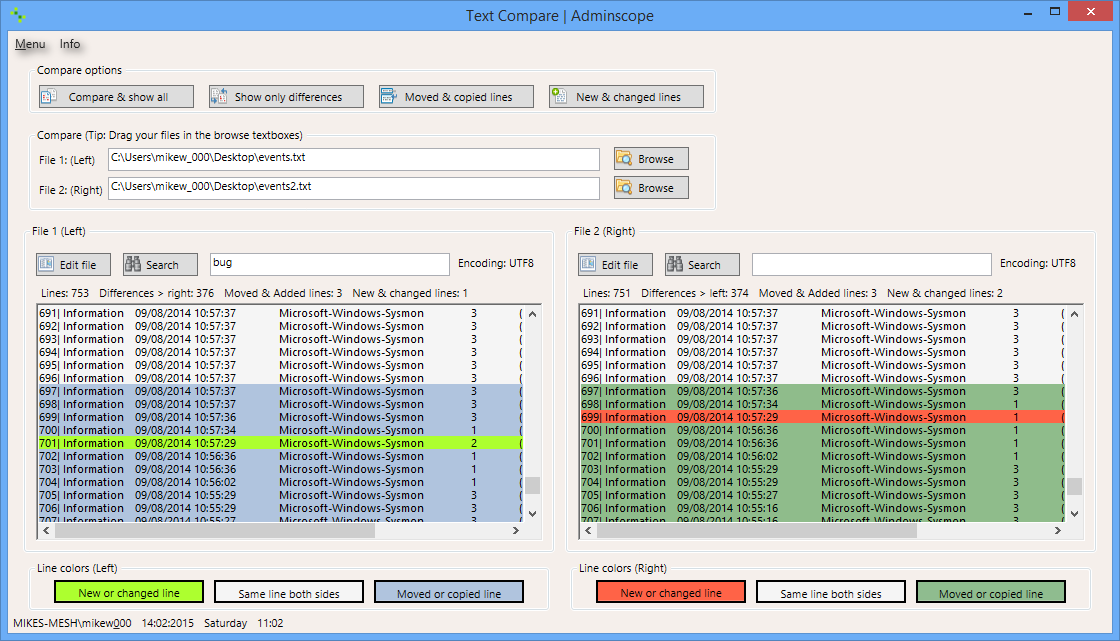This screenshot has height=641, width=1120.
Task: Select line 691 in left list
Action: click(x=280, y=313)
